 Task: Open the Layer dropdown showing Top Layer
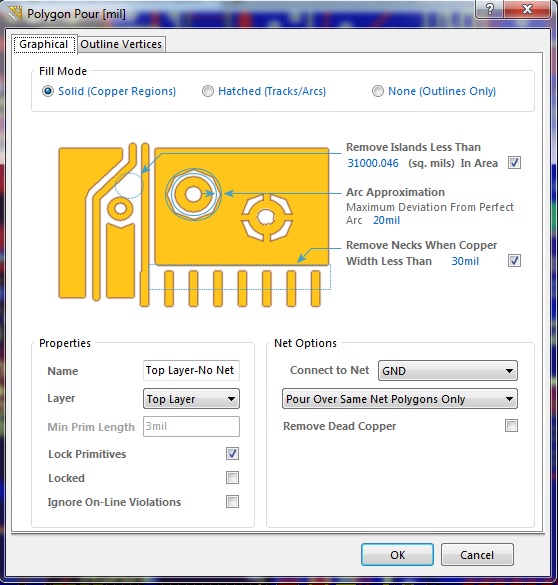191,399
